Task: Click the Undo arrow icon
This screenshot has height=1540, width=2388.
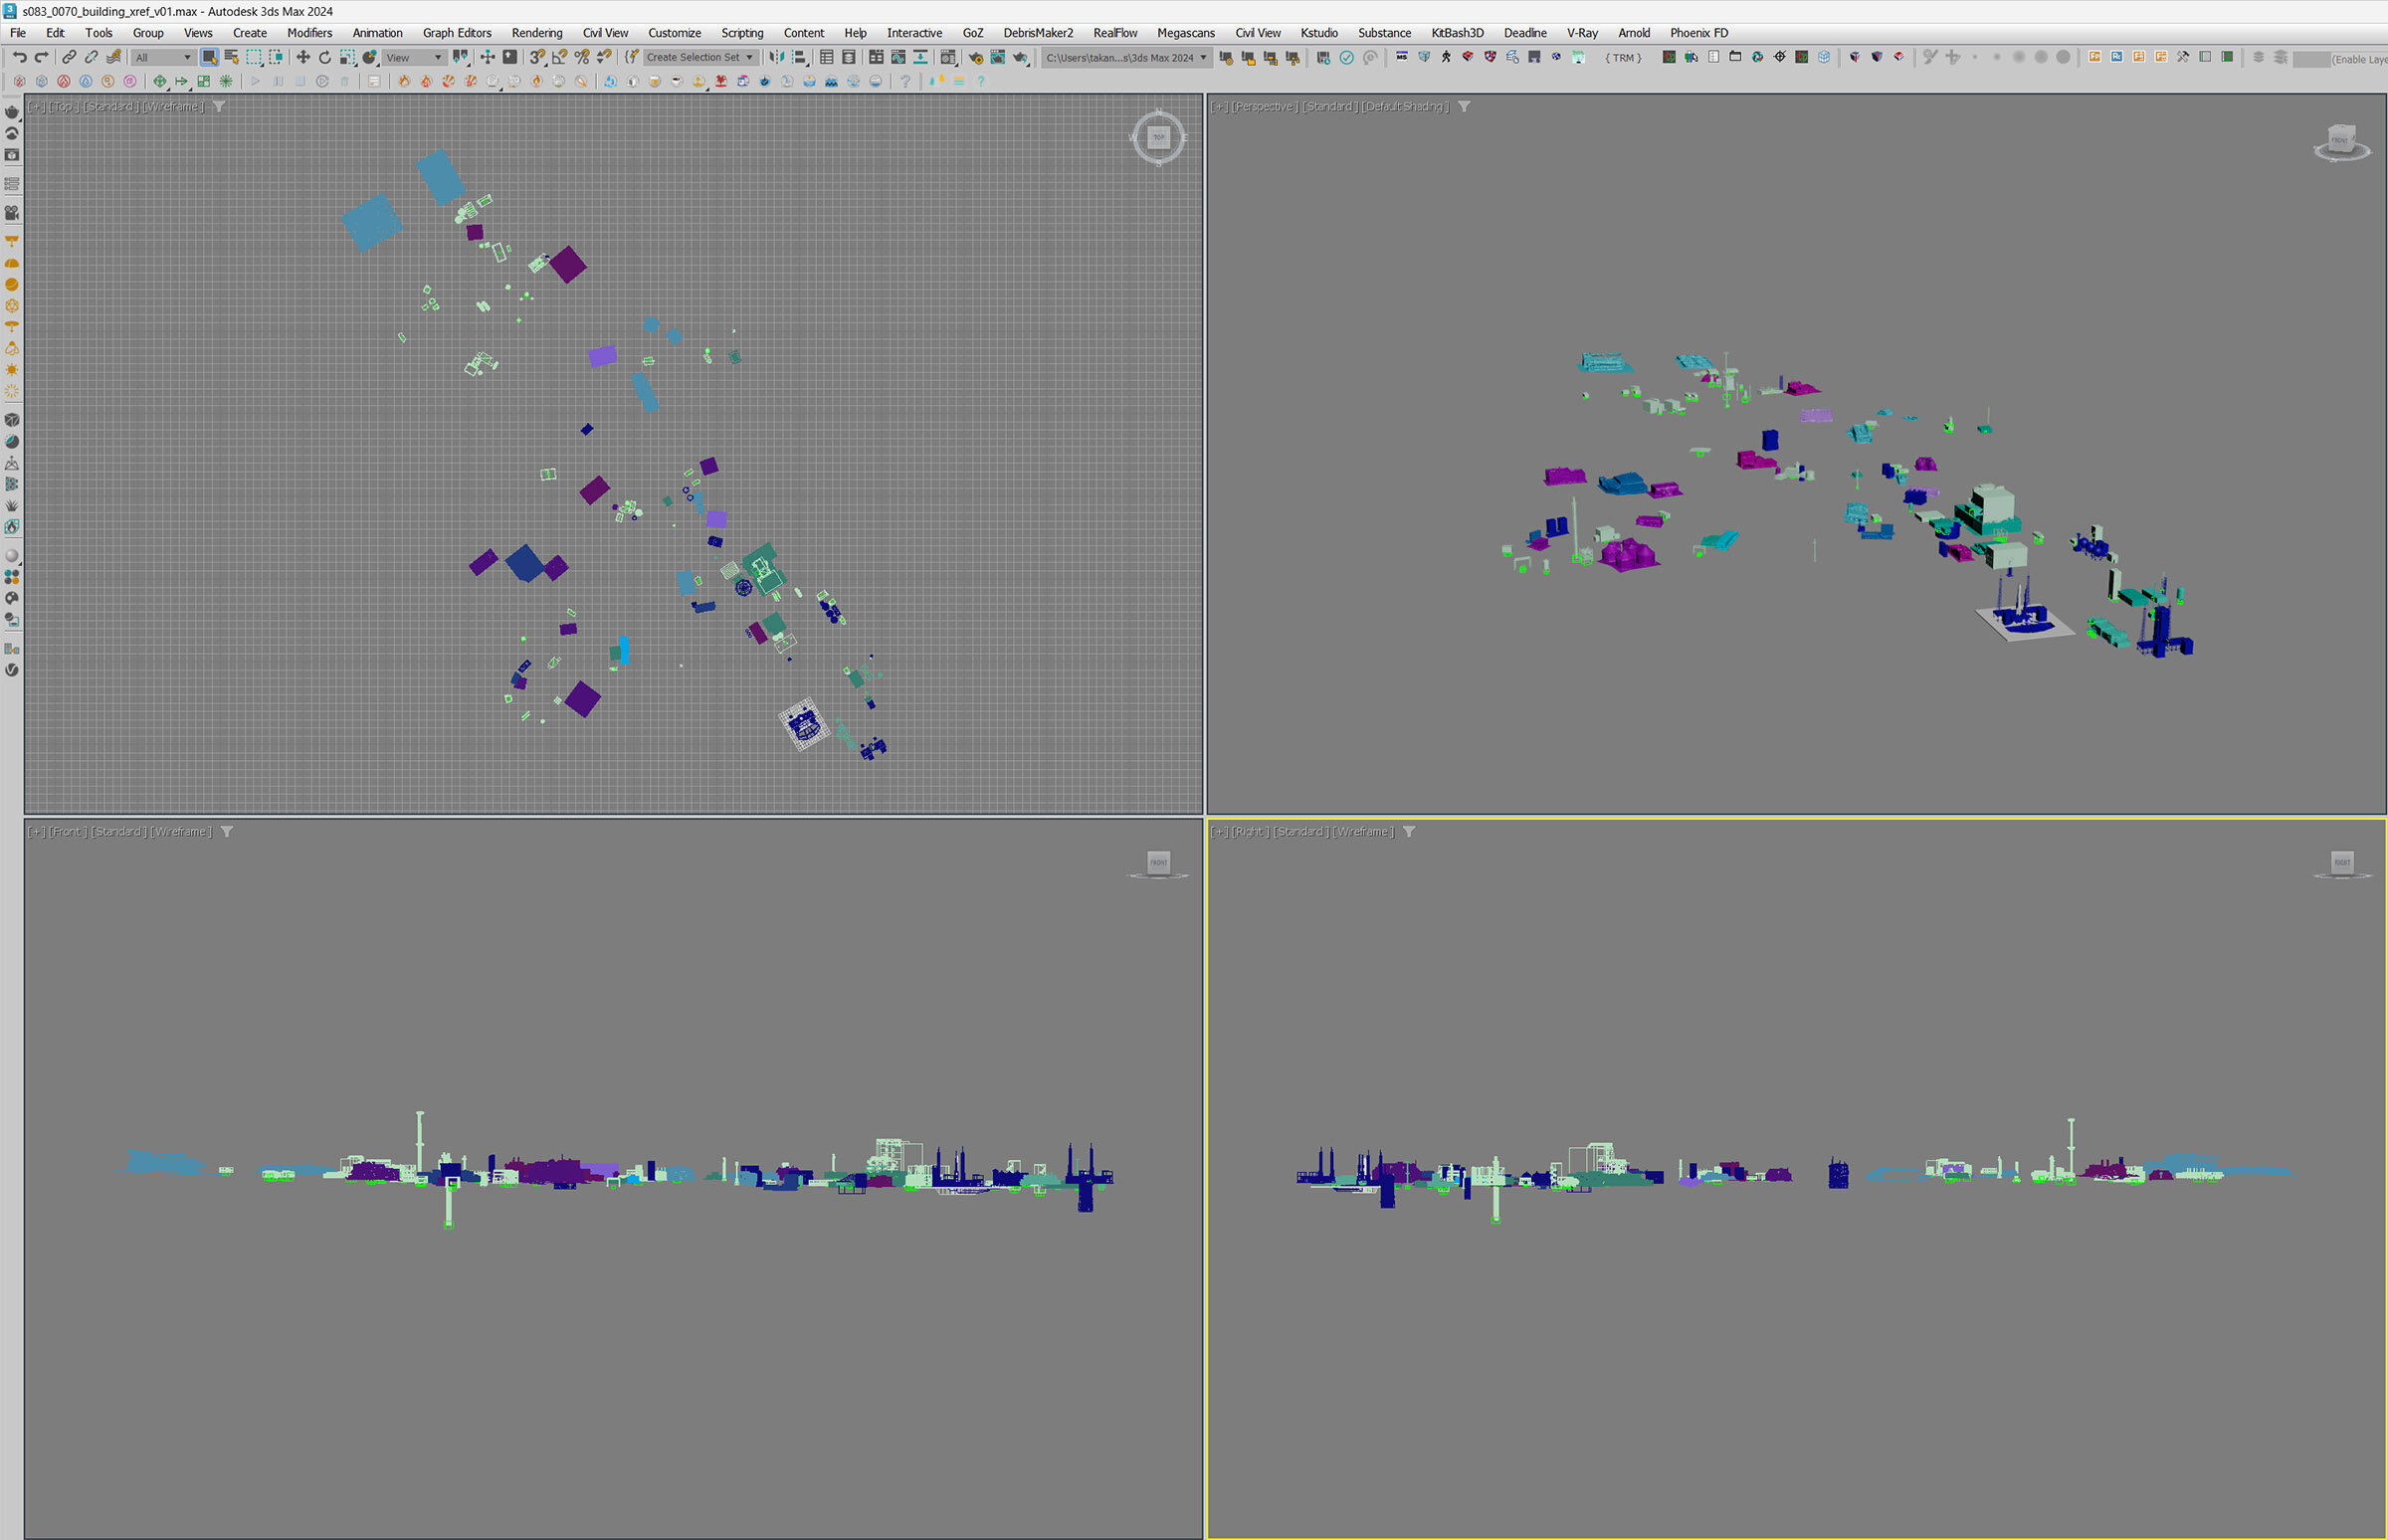Action: (x=19, y=57)
